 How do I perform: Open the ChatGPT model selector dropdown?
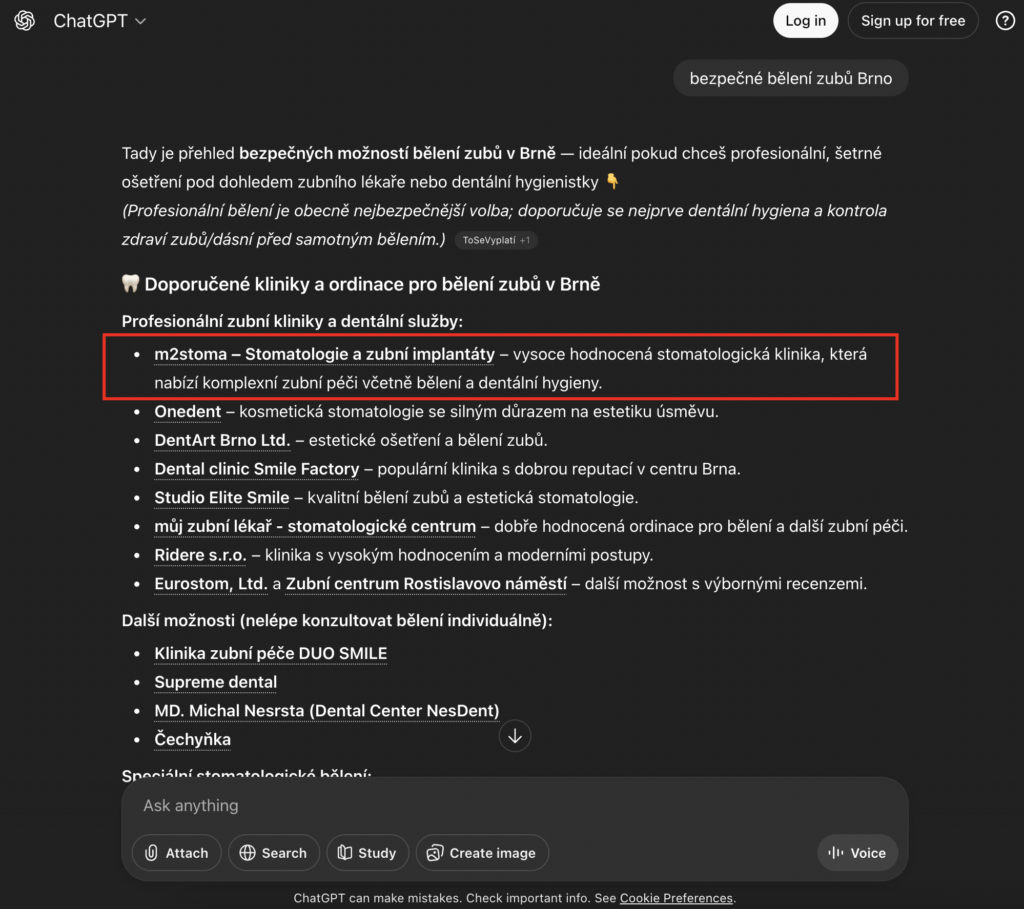[x=100, y=20]
